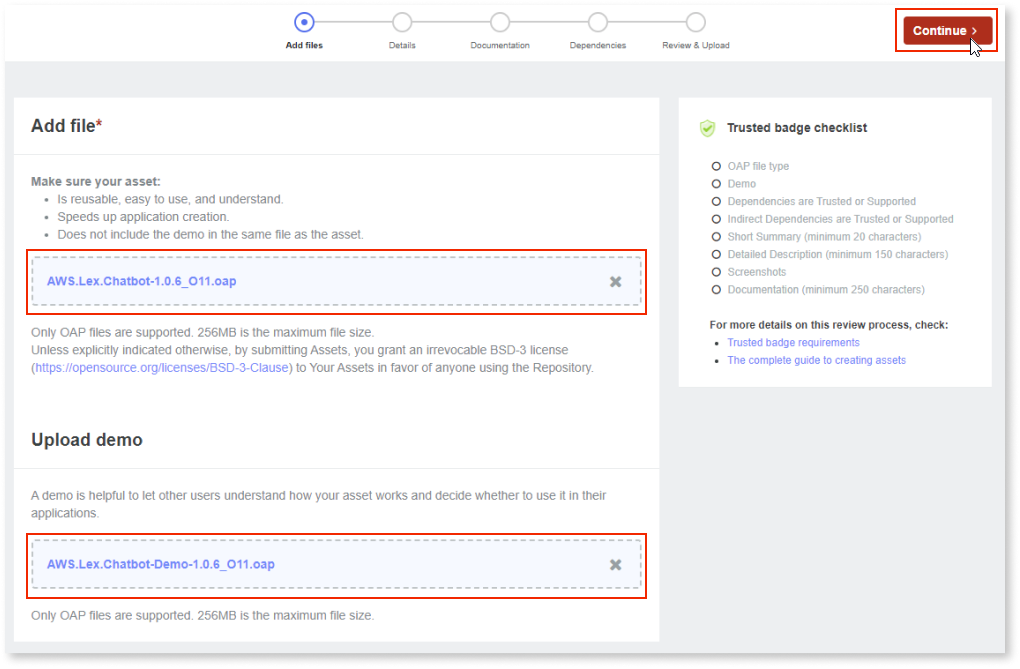Remove the AWS.Lex.Chatbot-Demo-1.0.6_O11.oap demo file
The width and height of the screenshot is (1020, 669).
click(x=616, y=565)
